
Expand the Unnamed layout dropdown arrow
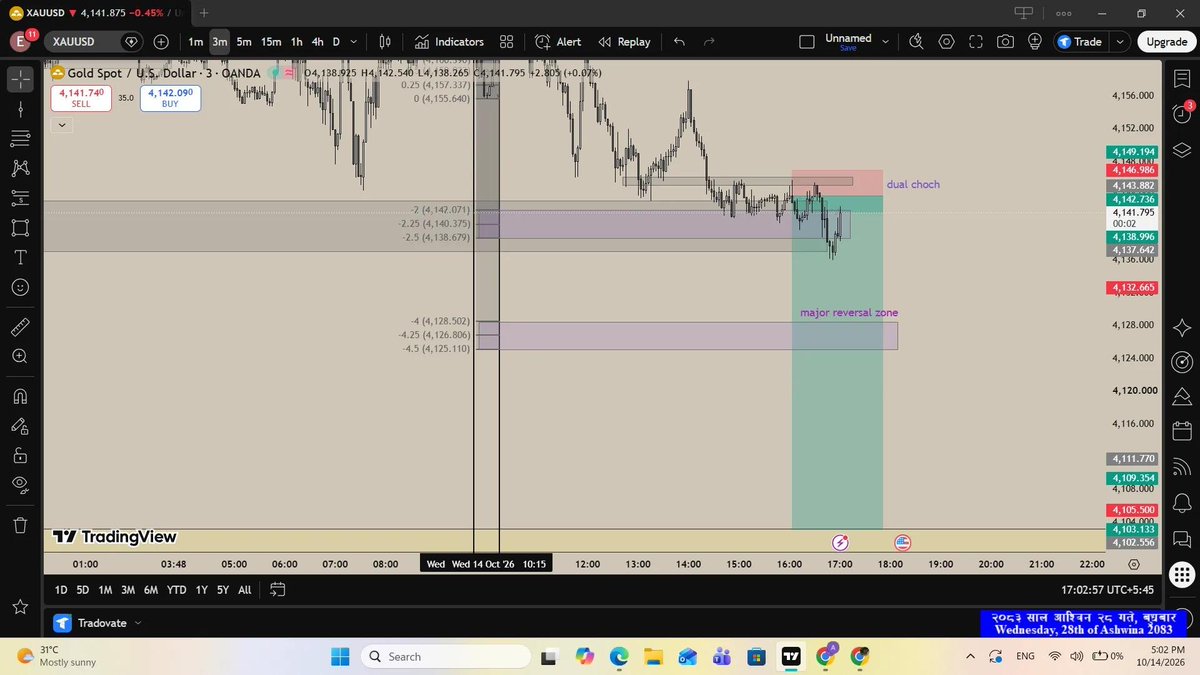tap(885, 42)
